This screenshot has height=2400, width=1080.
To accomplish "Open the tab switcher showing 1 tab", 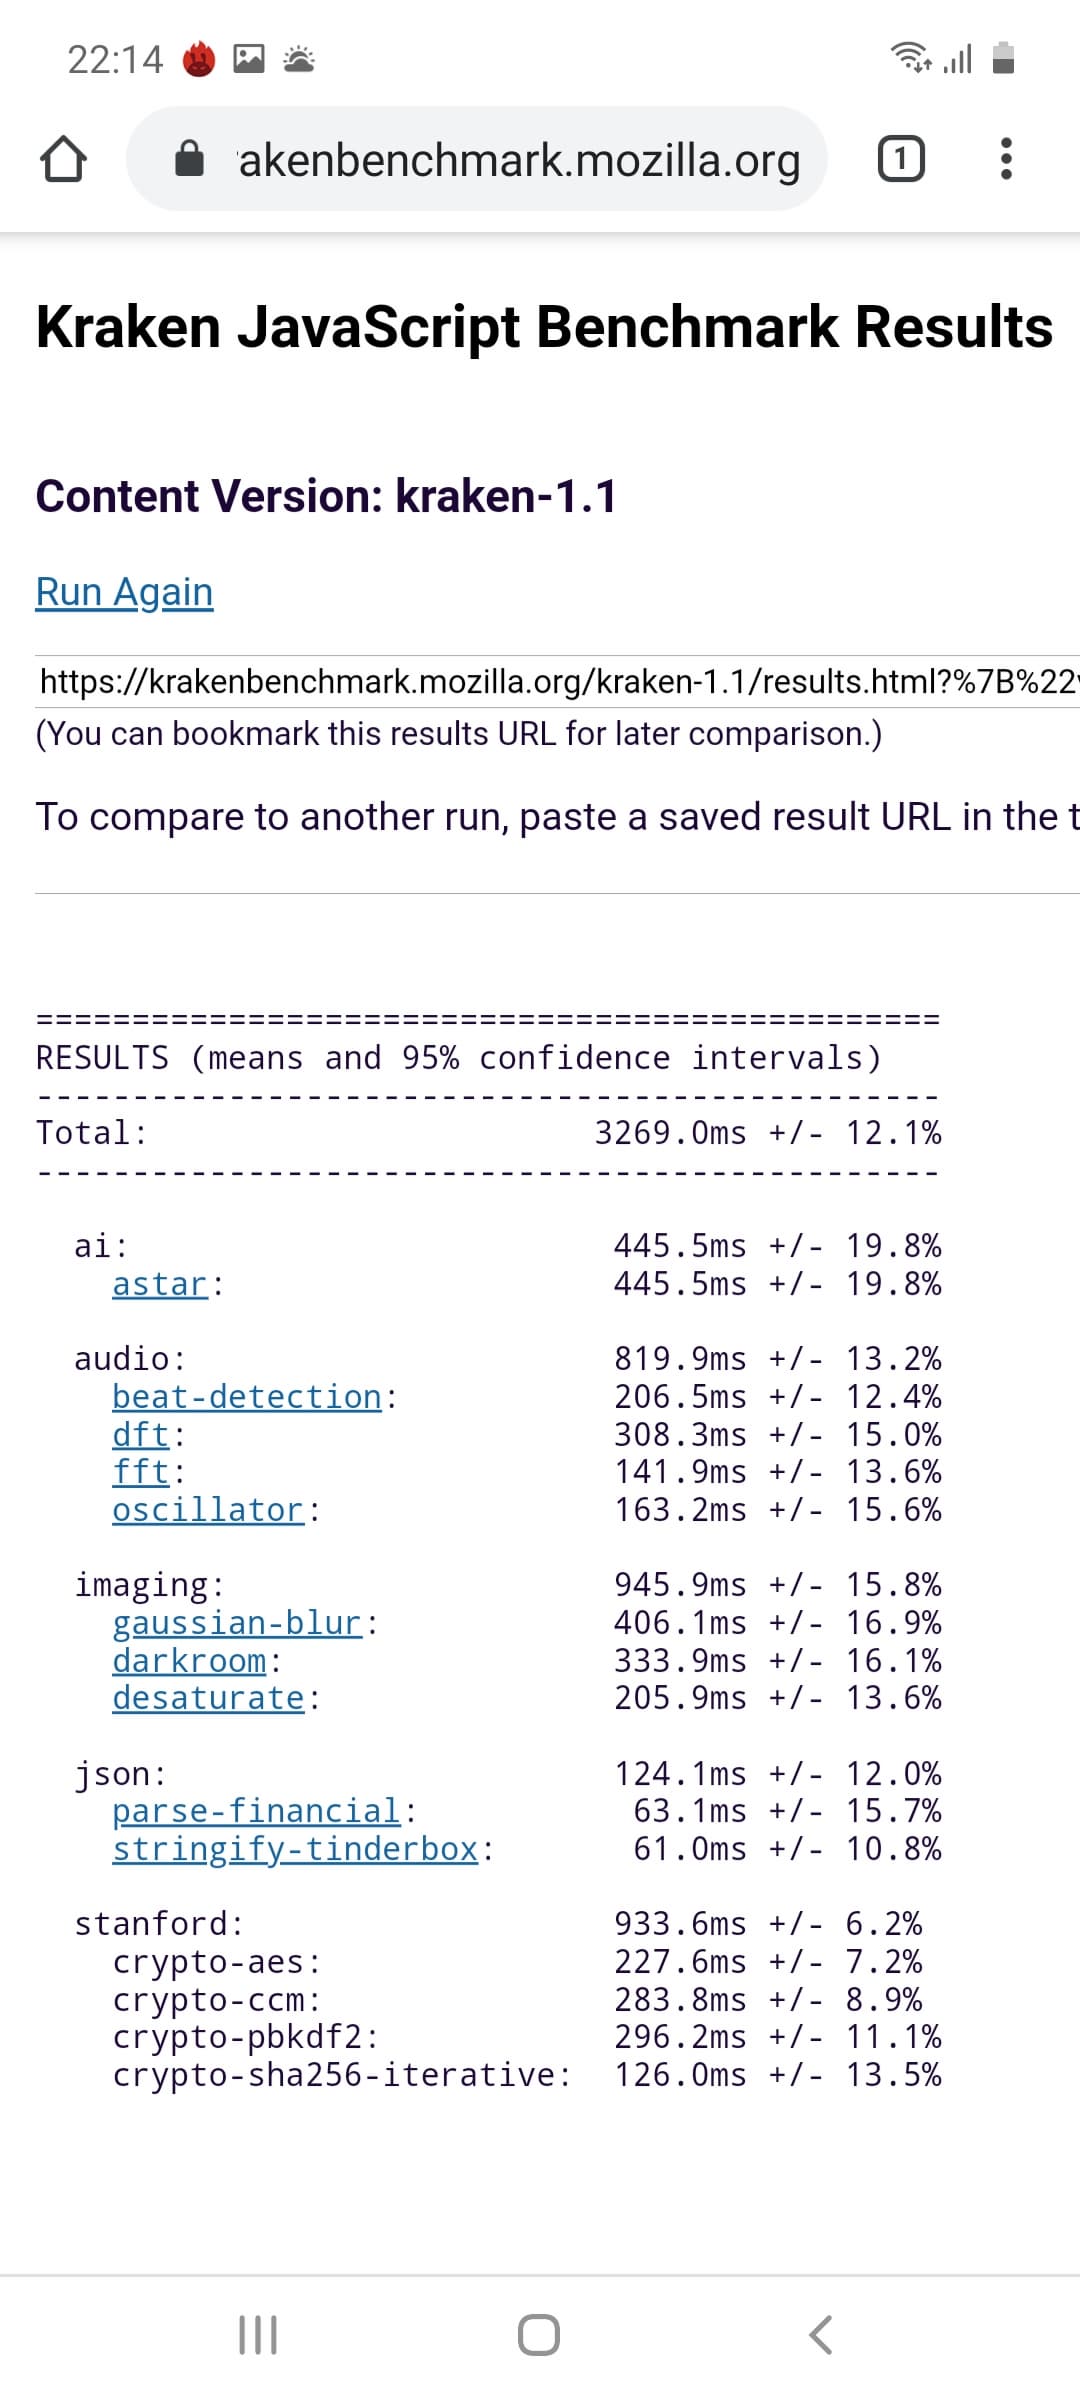I will (900, 159).
